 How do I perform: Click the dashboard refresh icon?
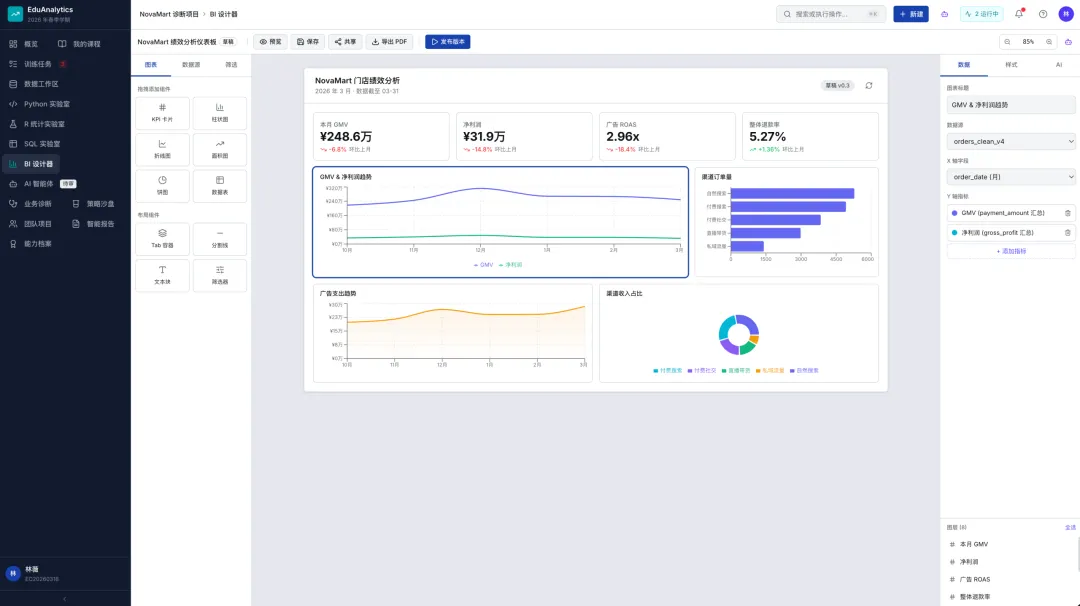pos(869,85)
